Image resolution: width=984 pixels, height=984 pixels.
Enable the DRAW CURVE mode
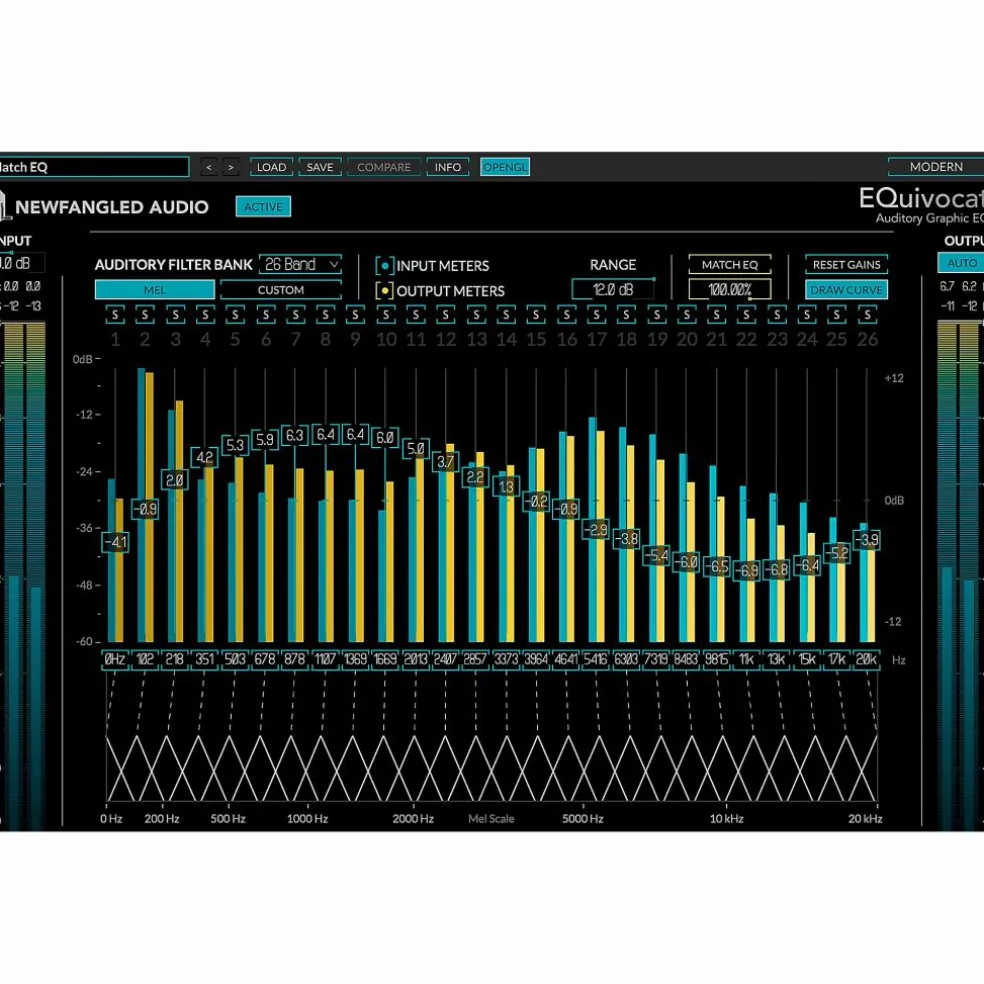click(847, 290)
